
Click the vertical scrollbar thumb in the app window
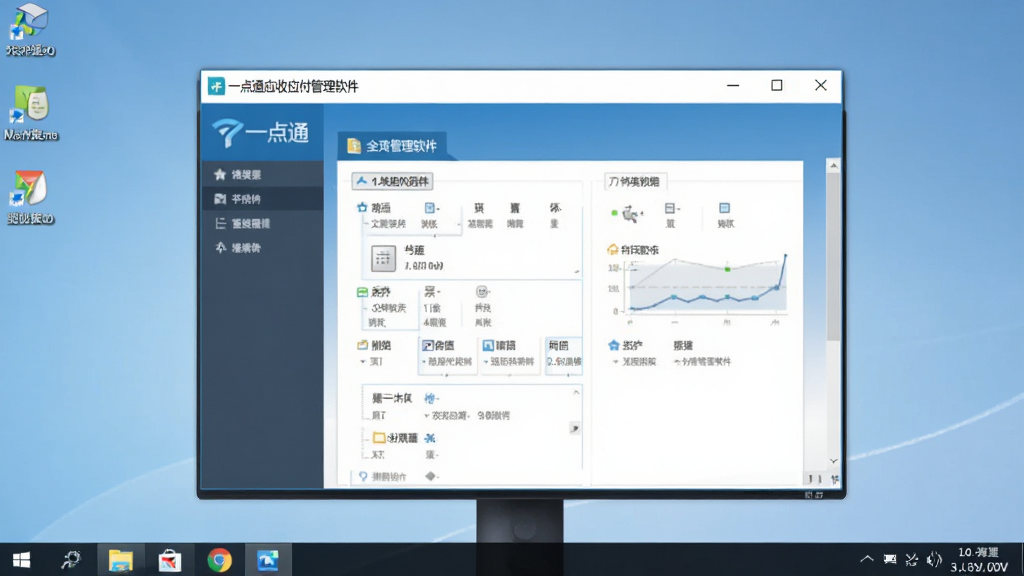point(833,257)
